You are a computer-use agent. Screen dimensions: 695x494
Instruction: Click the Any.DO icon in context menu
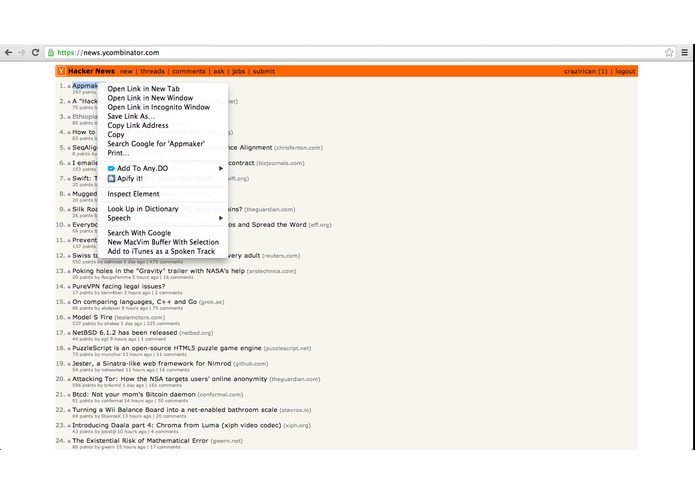pyautogui.click(x=111, y=168)
